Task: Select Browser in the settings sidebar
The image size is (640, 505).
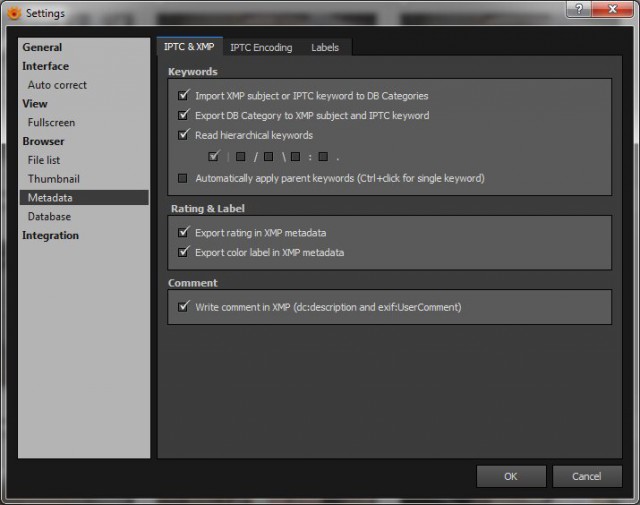Action: pyautogui.click(x=43, y=141)
